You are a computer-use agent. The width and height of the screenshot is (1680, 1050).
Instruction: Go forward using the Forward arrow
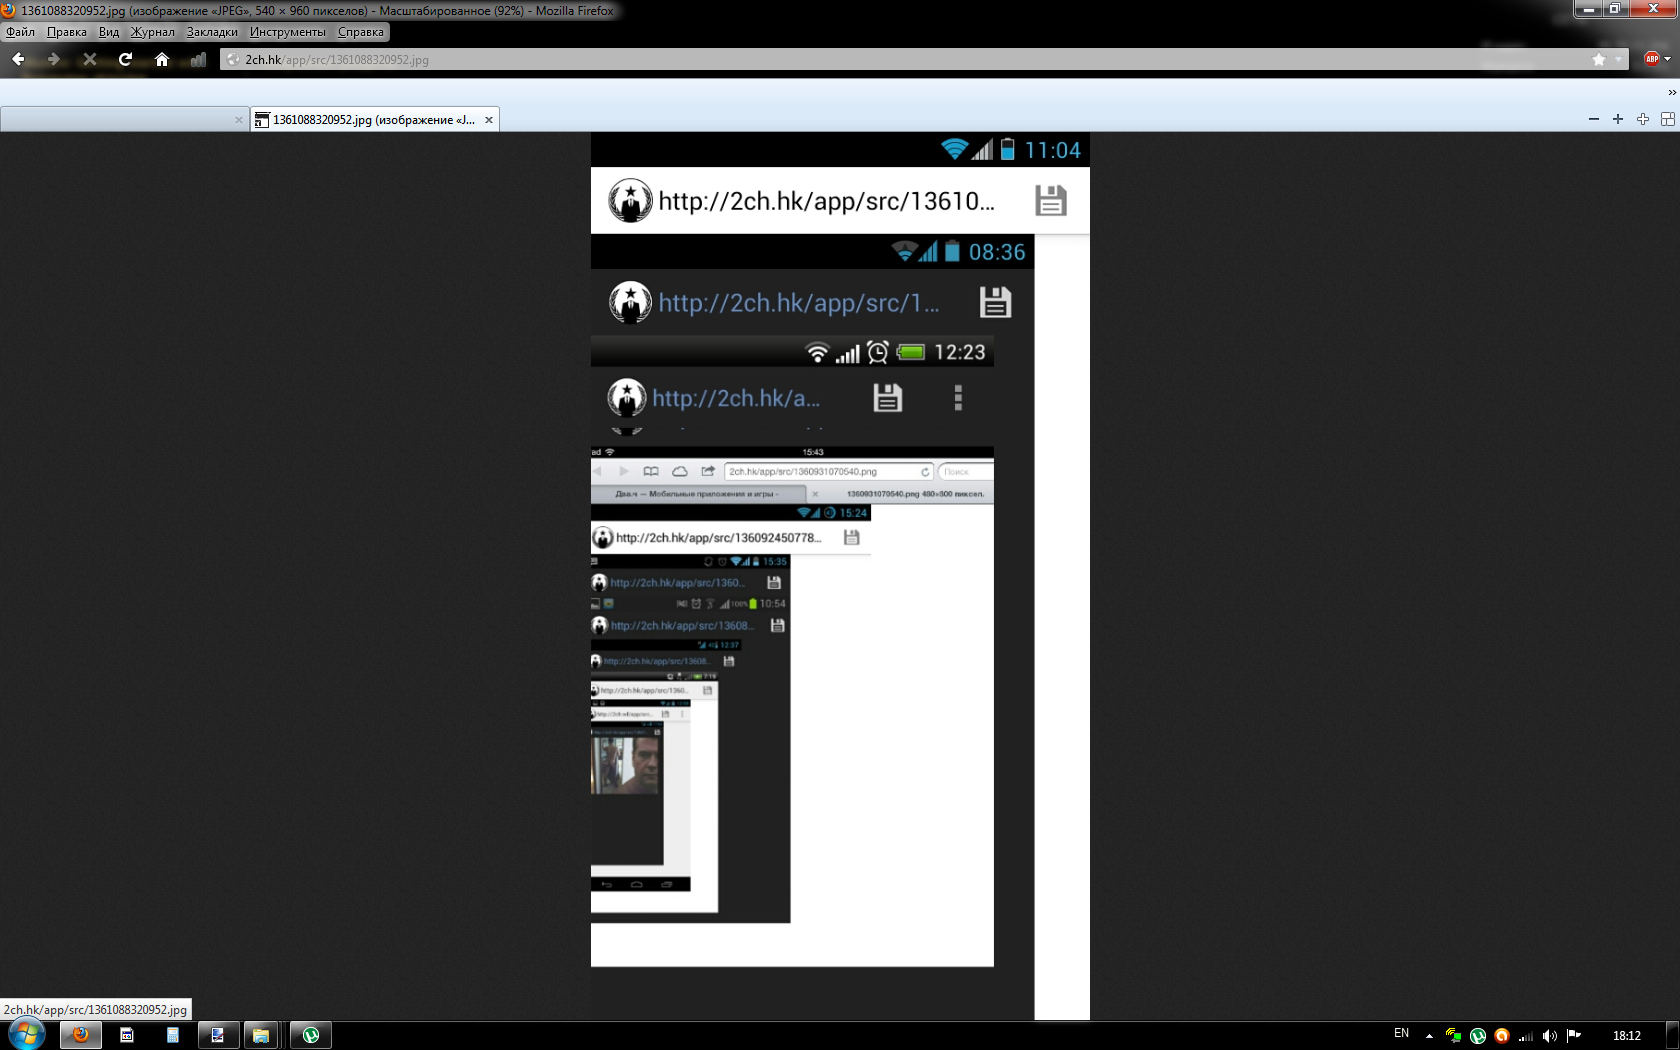coord(54,59)
